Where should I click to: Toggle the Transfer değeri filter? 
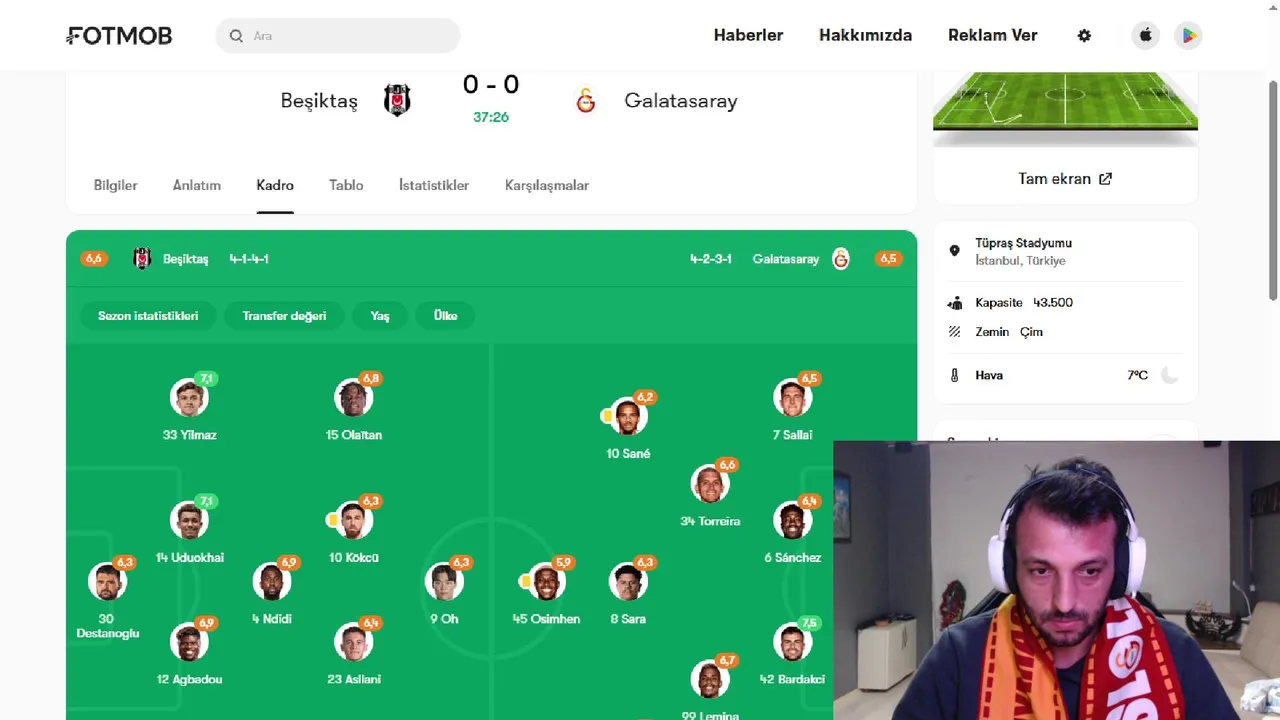[x=284, y=316]
